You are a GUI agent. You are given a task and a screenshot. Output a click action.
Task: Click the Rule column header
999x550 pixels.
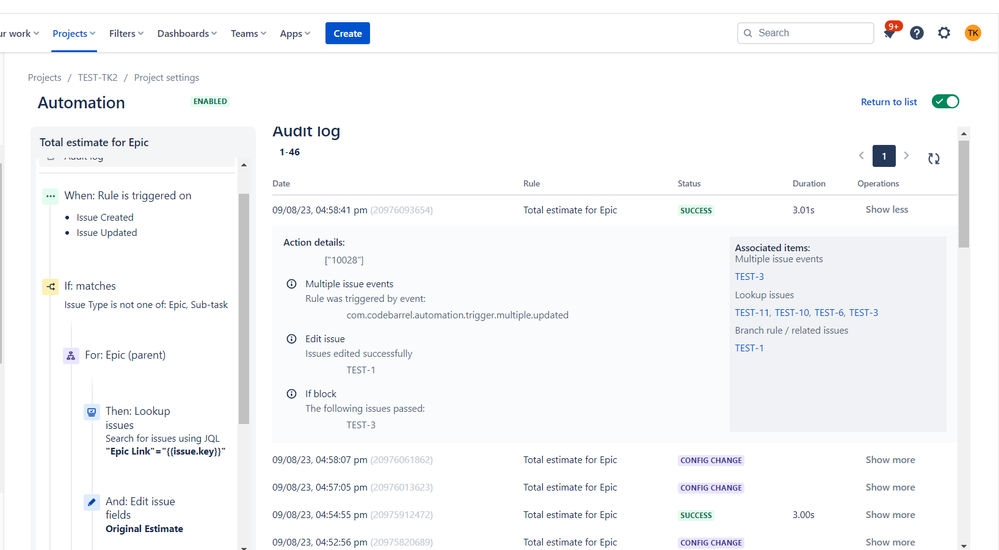(x=531, y=184)
